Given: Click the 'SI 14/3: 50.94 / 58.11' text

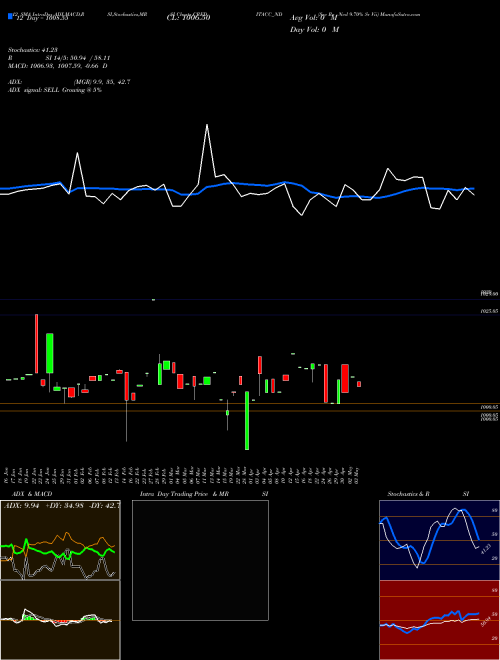Looking at the screenshot, I should pos(78,58).
